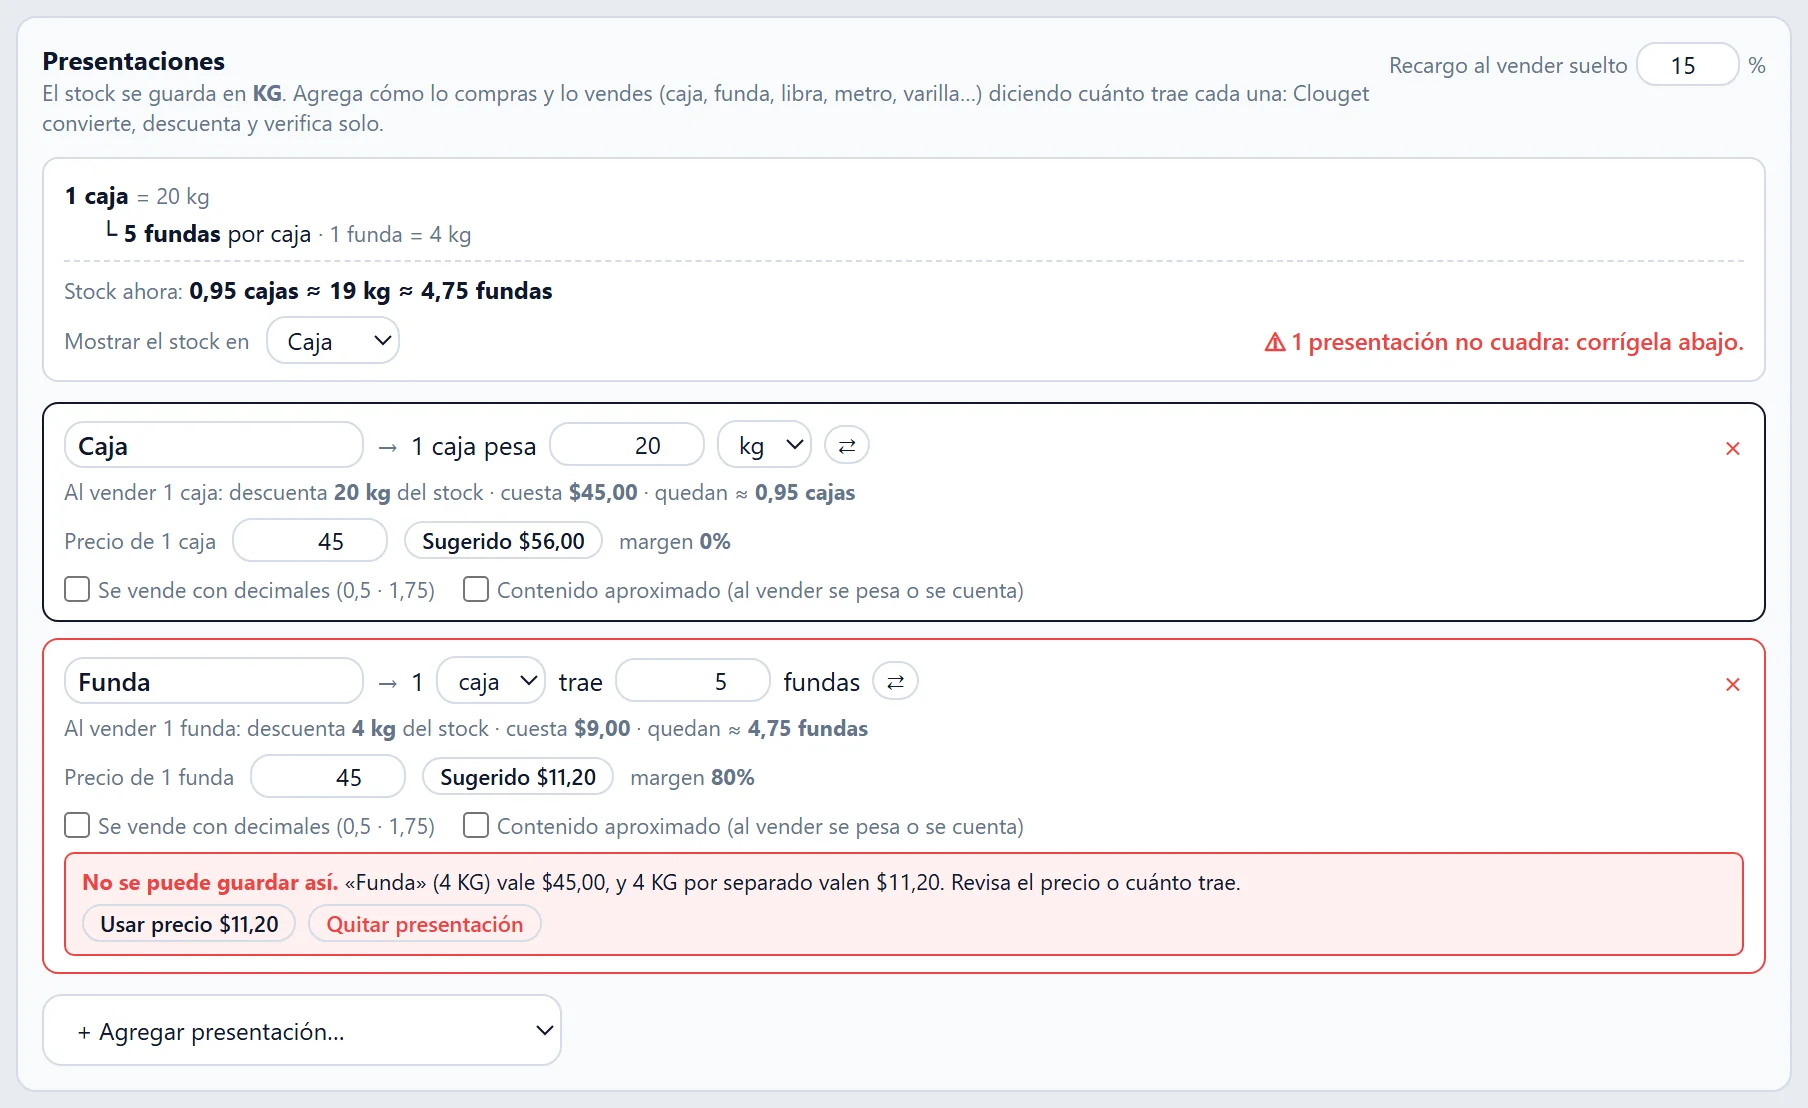Click the 'margen 0%' label

pyautogui.click(x=675, y=541)
